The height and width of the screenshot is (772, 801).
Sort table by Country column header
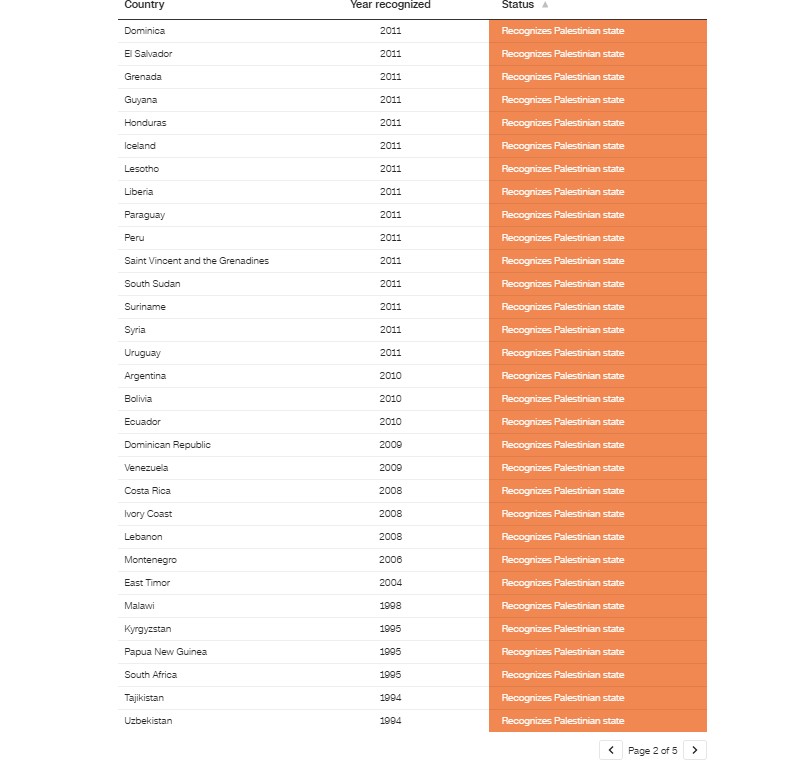click(144, 5)
